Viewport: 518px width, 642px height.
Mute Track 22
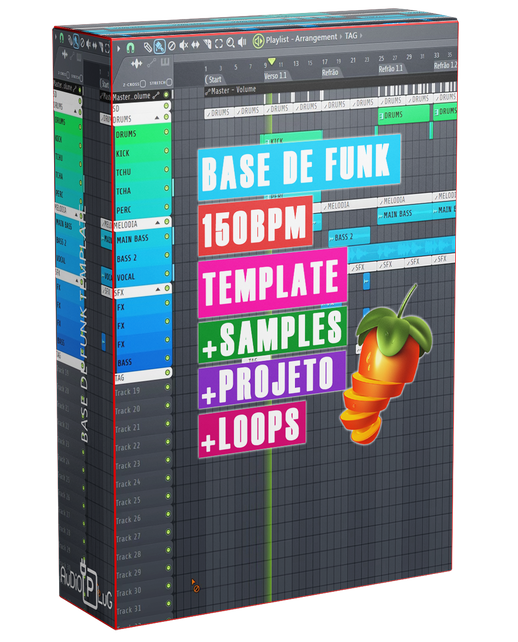pyautogui.click(x=167, y=442)
